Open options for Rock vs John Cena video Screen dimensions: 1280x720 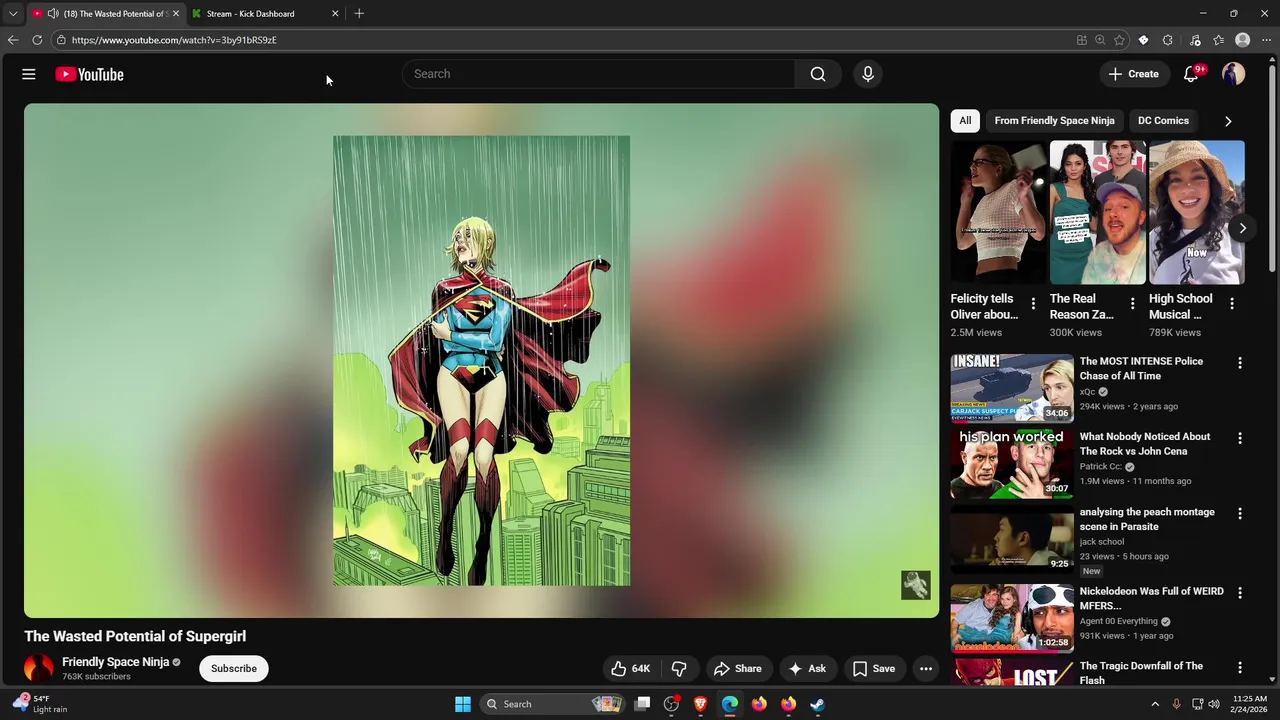1240,439
